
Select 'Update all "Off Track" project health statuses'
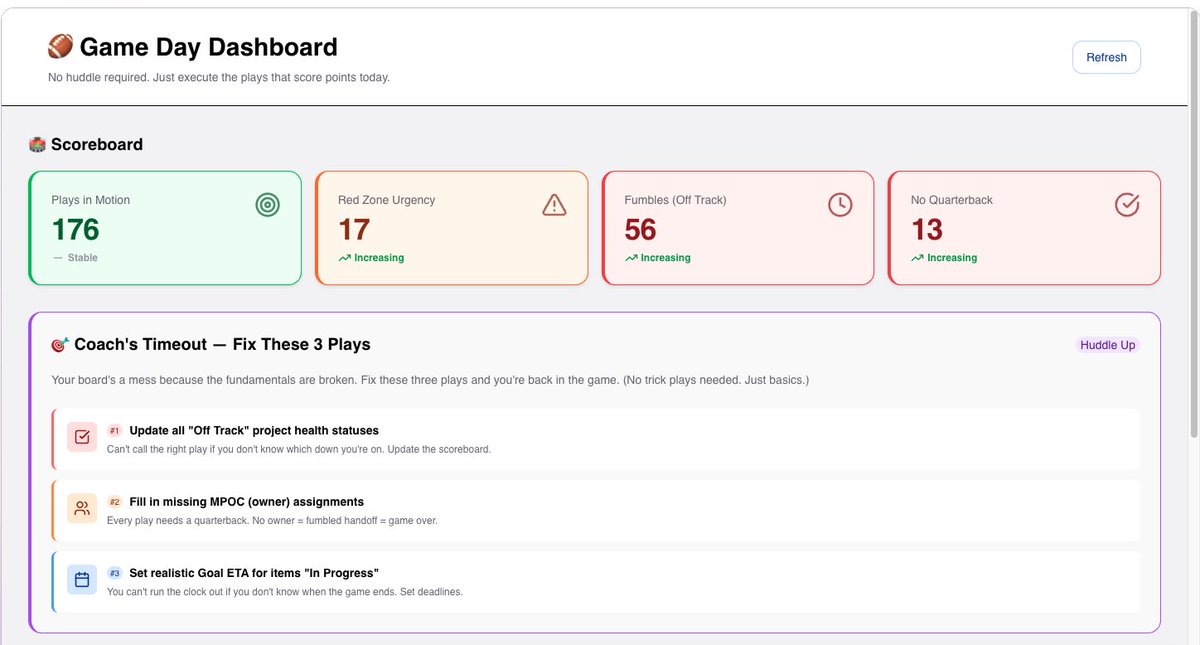254,431
